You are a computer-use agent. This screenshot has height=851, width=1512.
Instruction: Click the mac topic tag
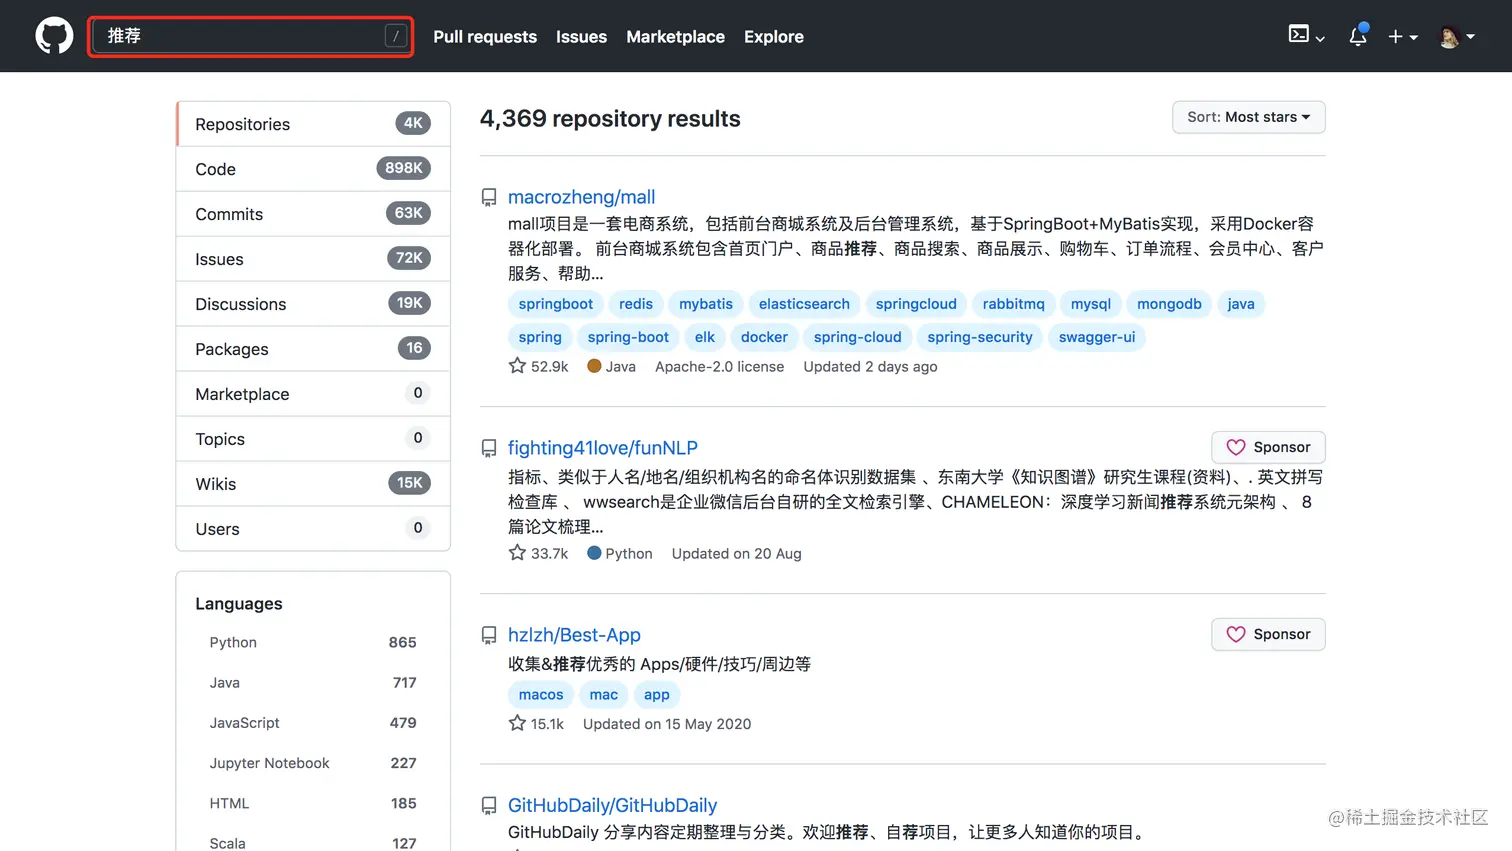pyautogui.click(x=604, y=694)
